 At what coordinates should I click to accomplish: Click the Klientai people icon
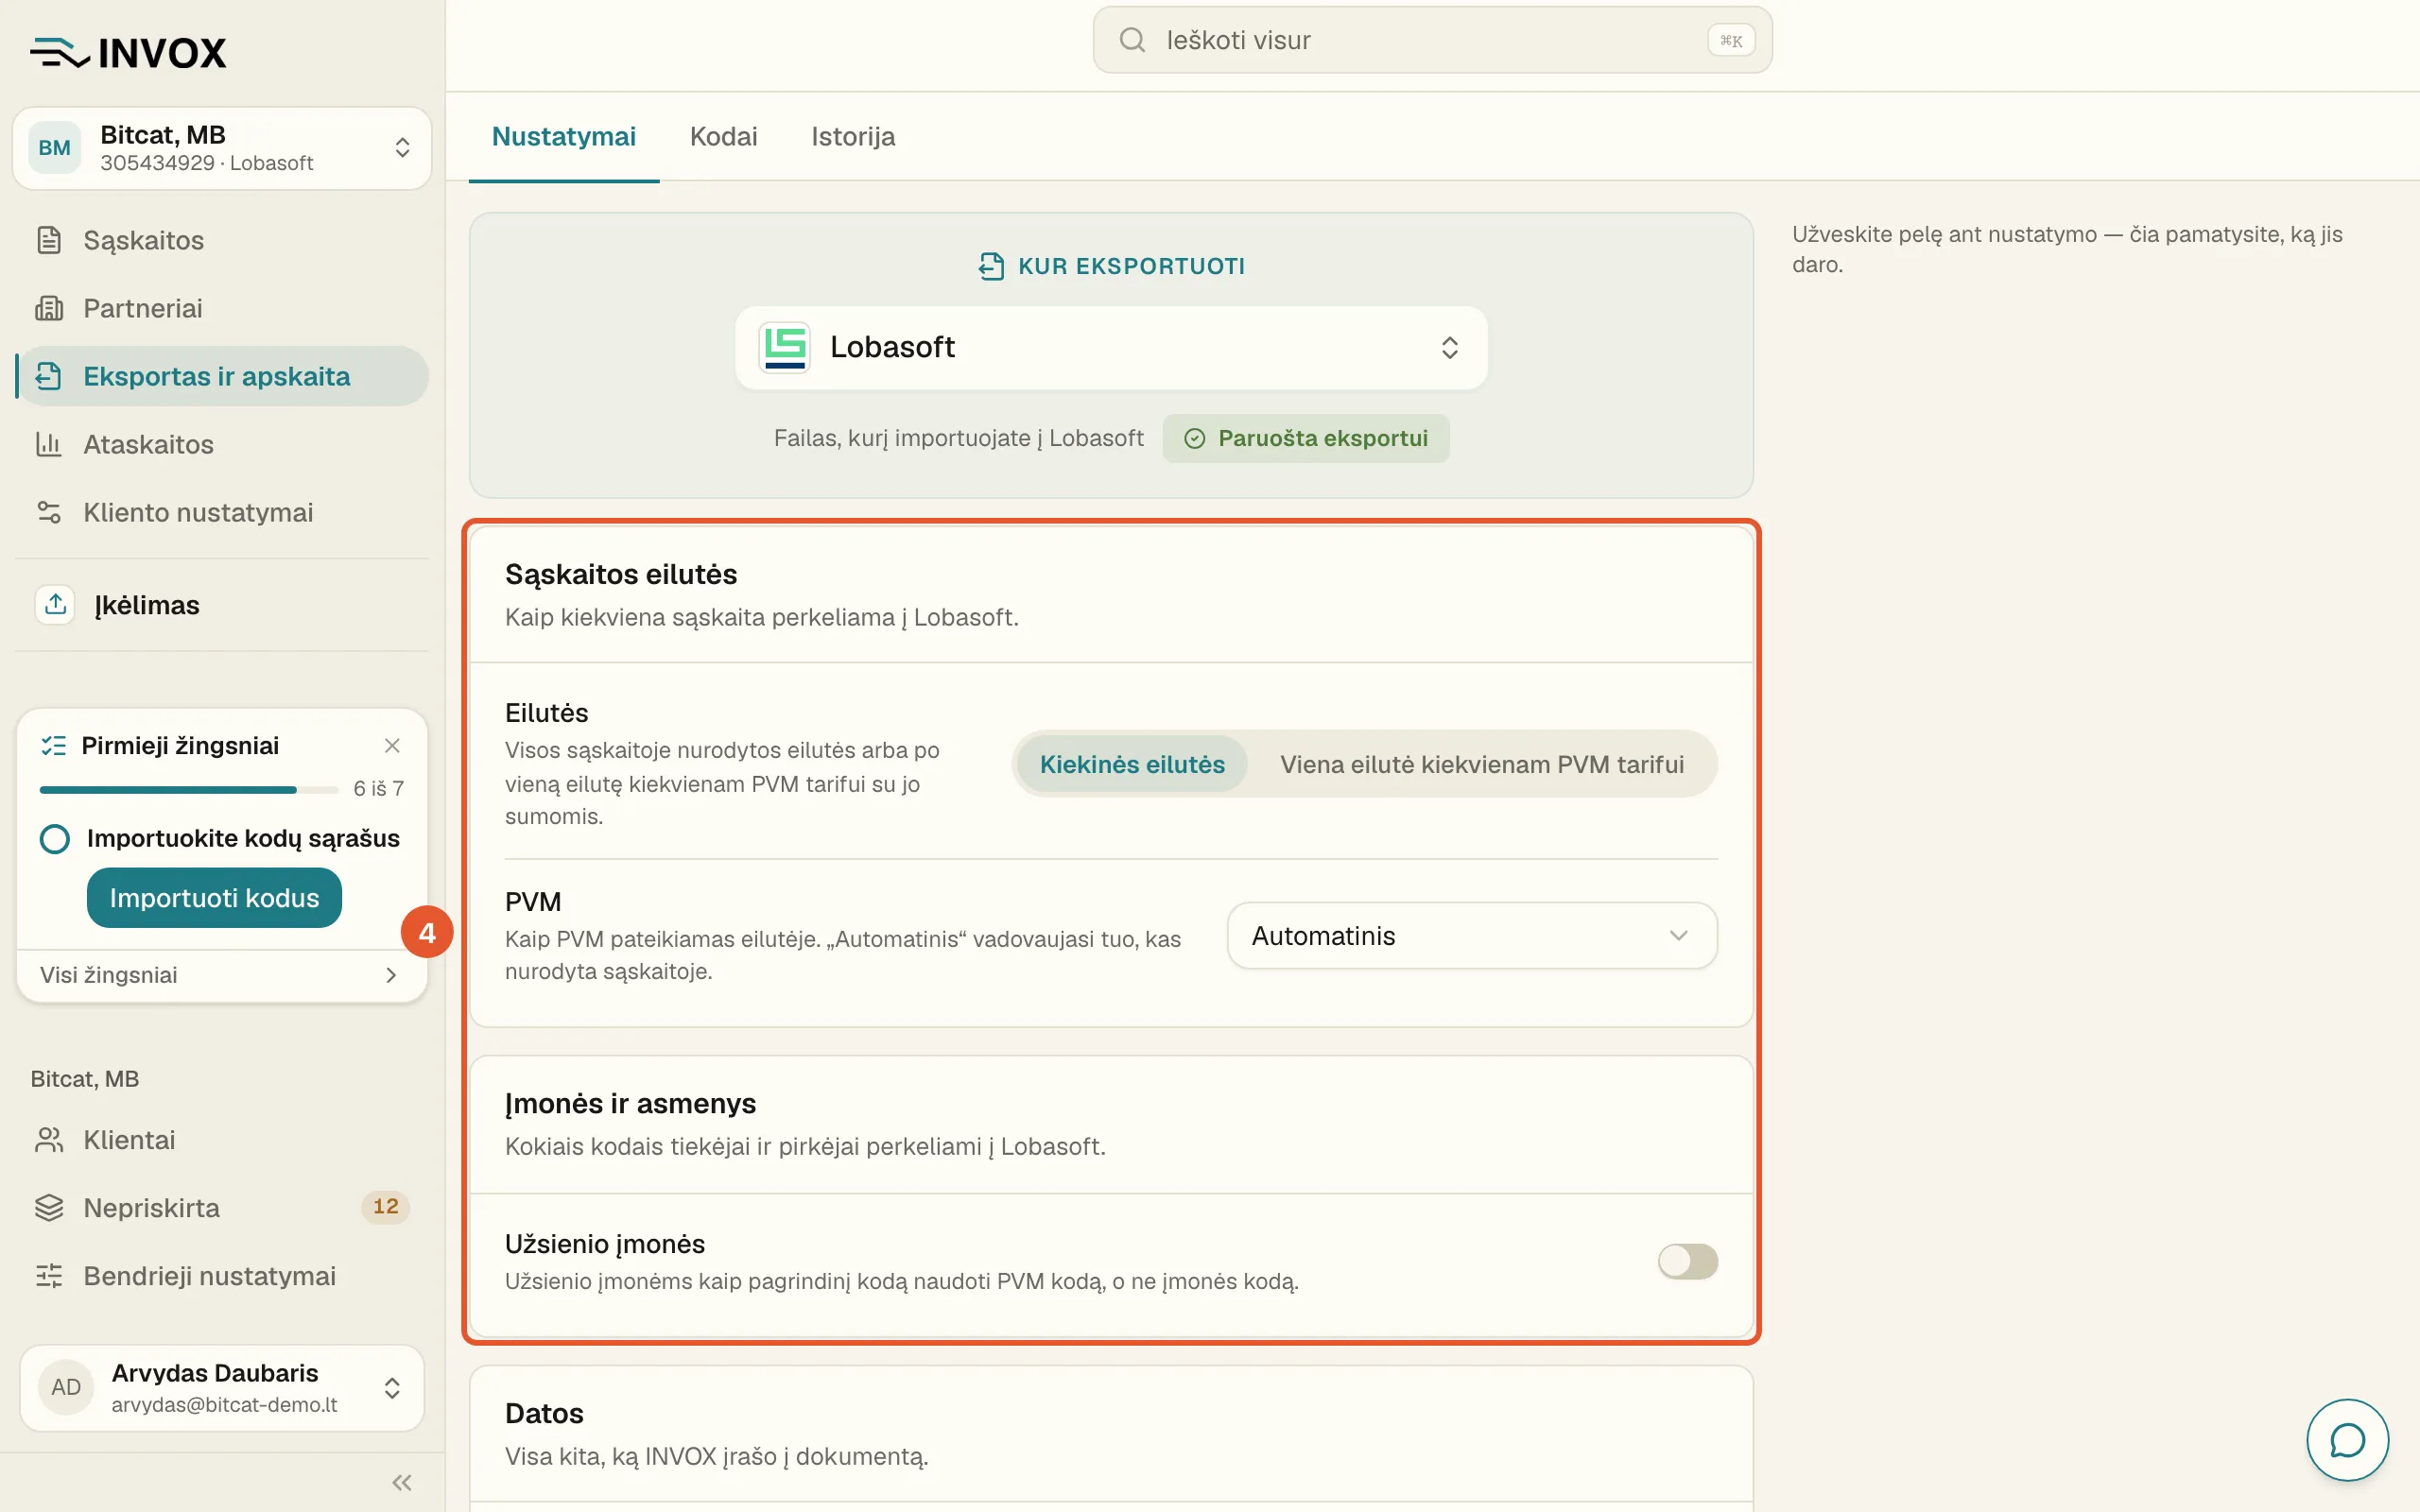click(x=49, y=1140)
